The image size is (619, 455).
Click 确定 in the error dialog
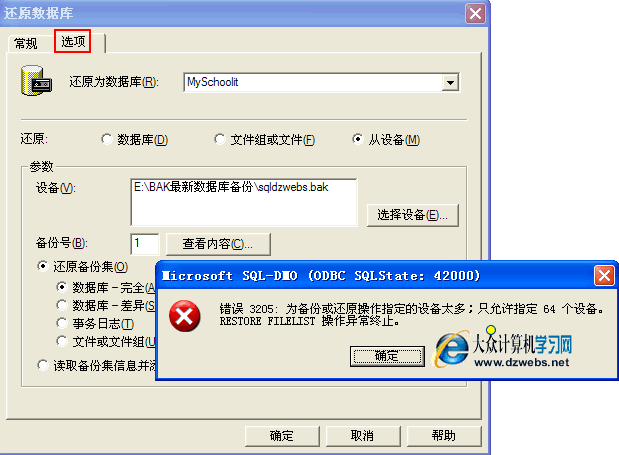coord(387,356)
